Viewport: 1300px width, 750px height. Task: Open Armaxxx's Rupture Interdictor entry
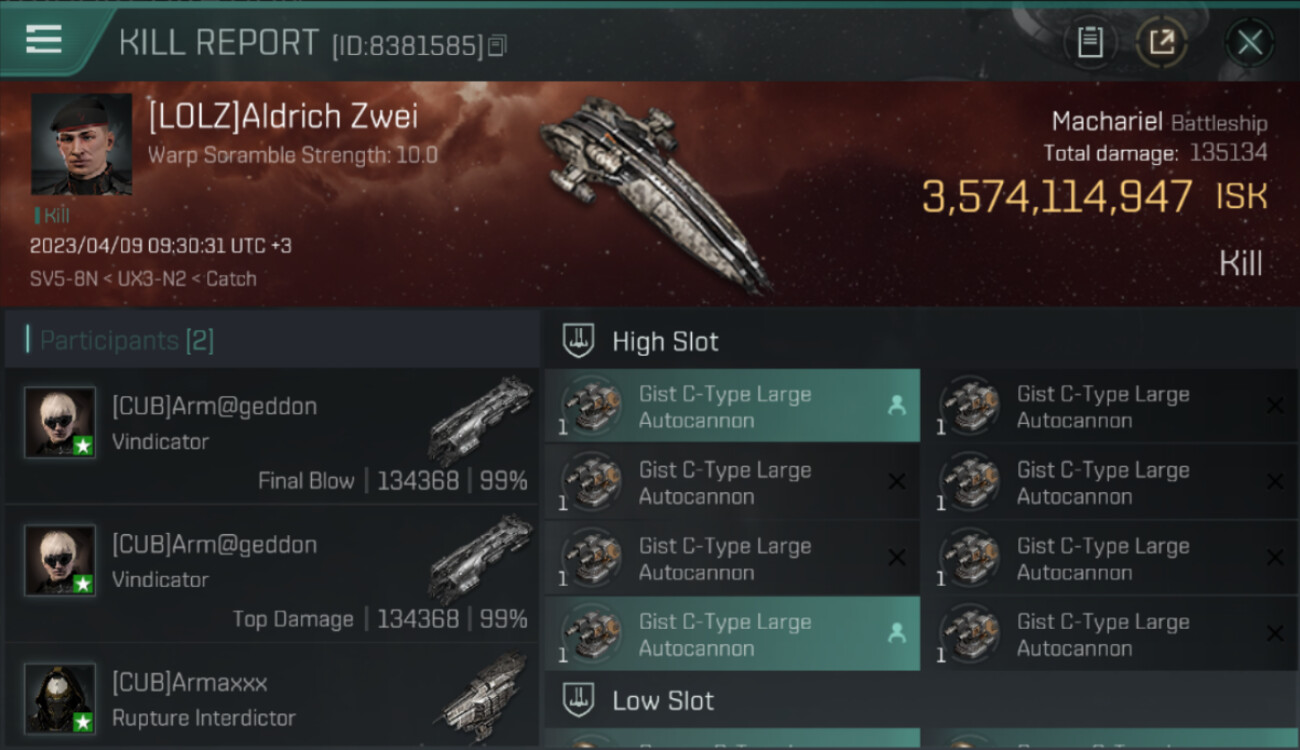tap(272, 700)
